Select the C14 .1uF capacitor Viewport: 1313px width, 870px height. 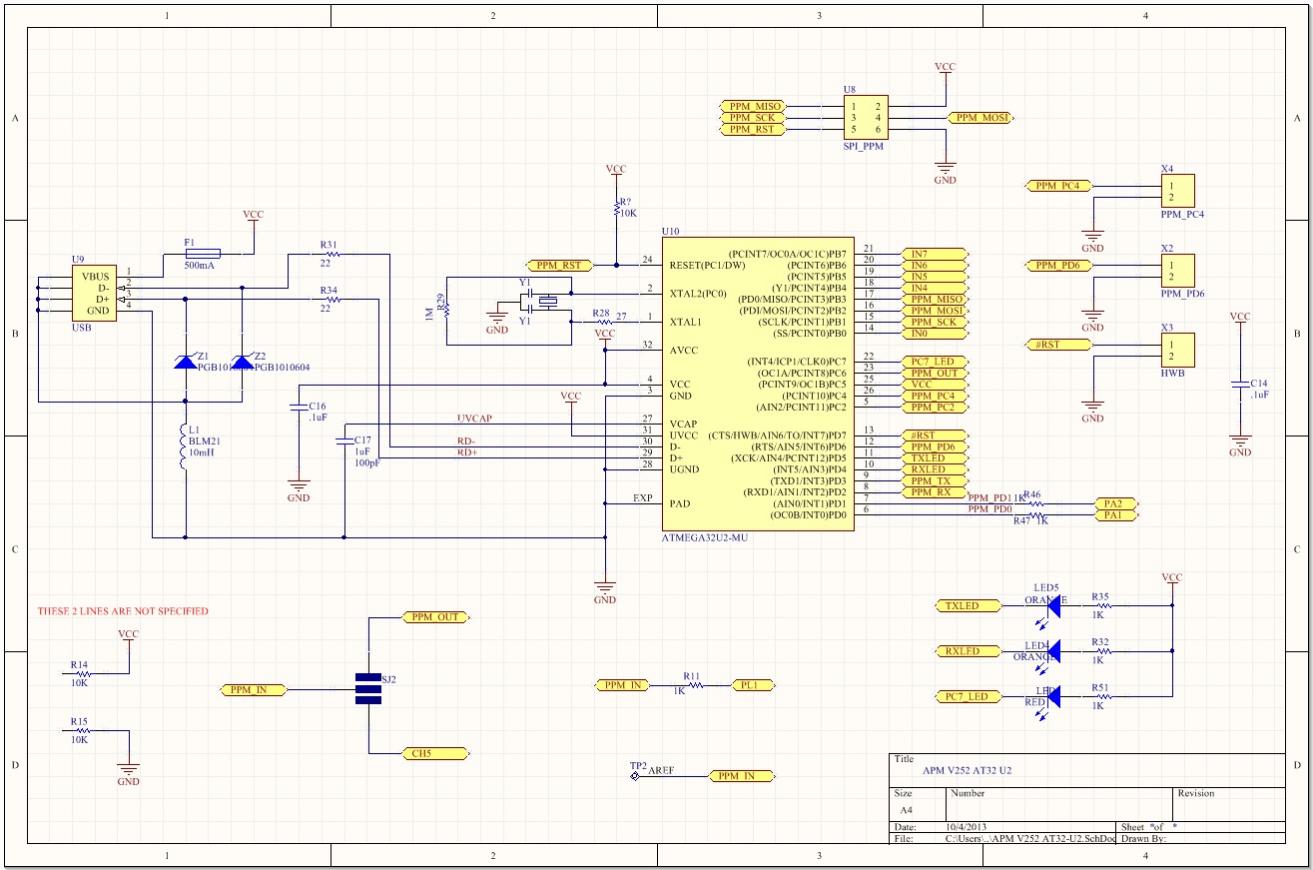pyautogui.click(x=1240, y=386)
